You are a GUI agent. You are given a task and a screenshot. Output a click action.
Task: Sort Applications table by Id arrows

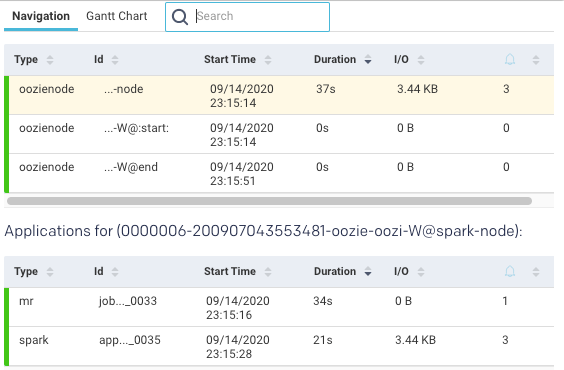115,272
